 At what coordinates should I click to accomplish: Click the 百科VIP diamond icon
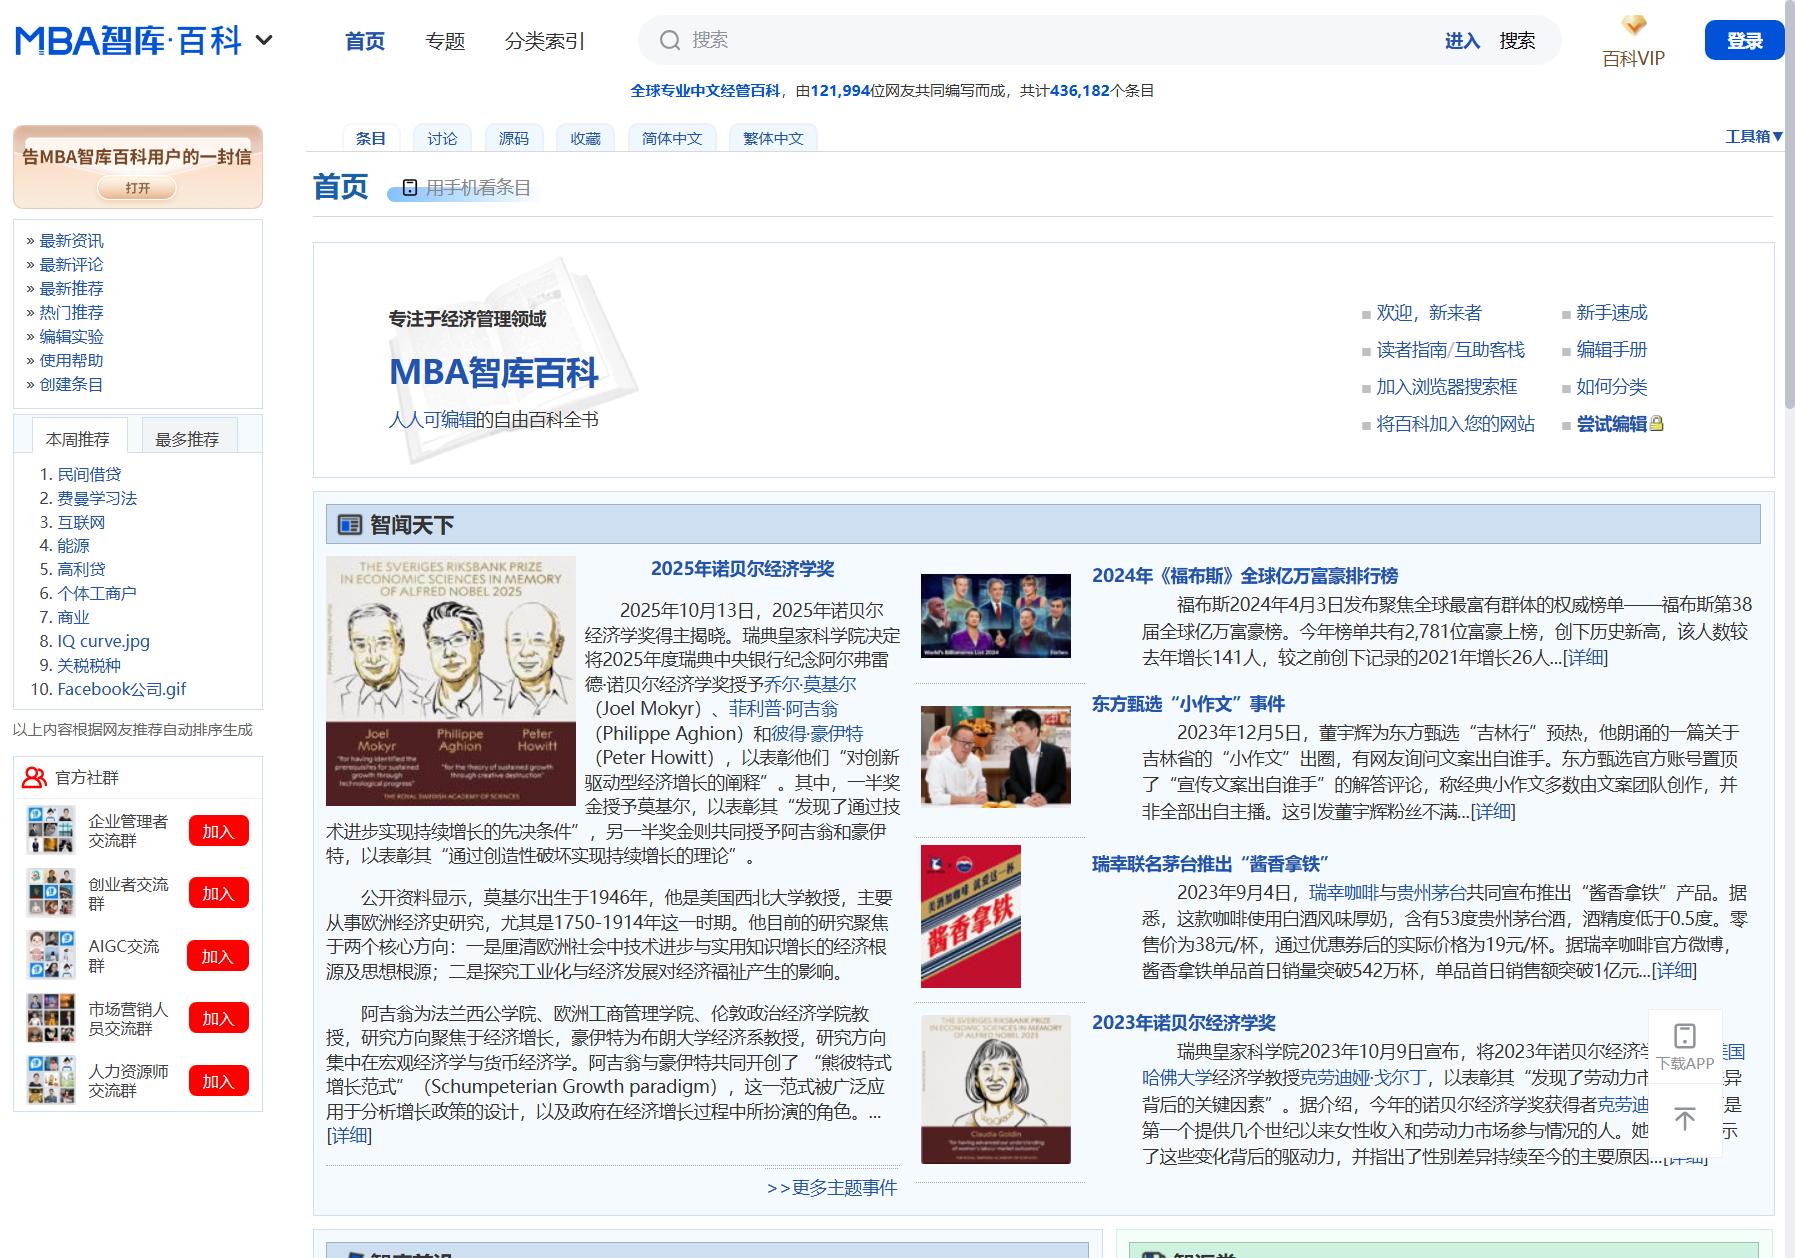(1634, 25)
